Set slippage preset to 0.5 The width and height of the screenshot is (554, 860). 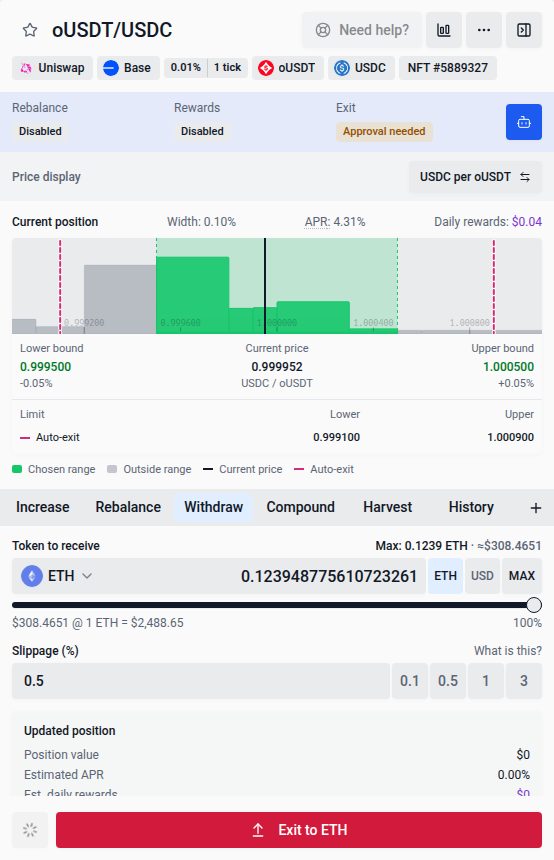(x=448, y=681)
